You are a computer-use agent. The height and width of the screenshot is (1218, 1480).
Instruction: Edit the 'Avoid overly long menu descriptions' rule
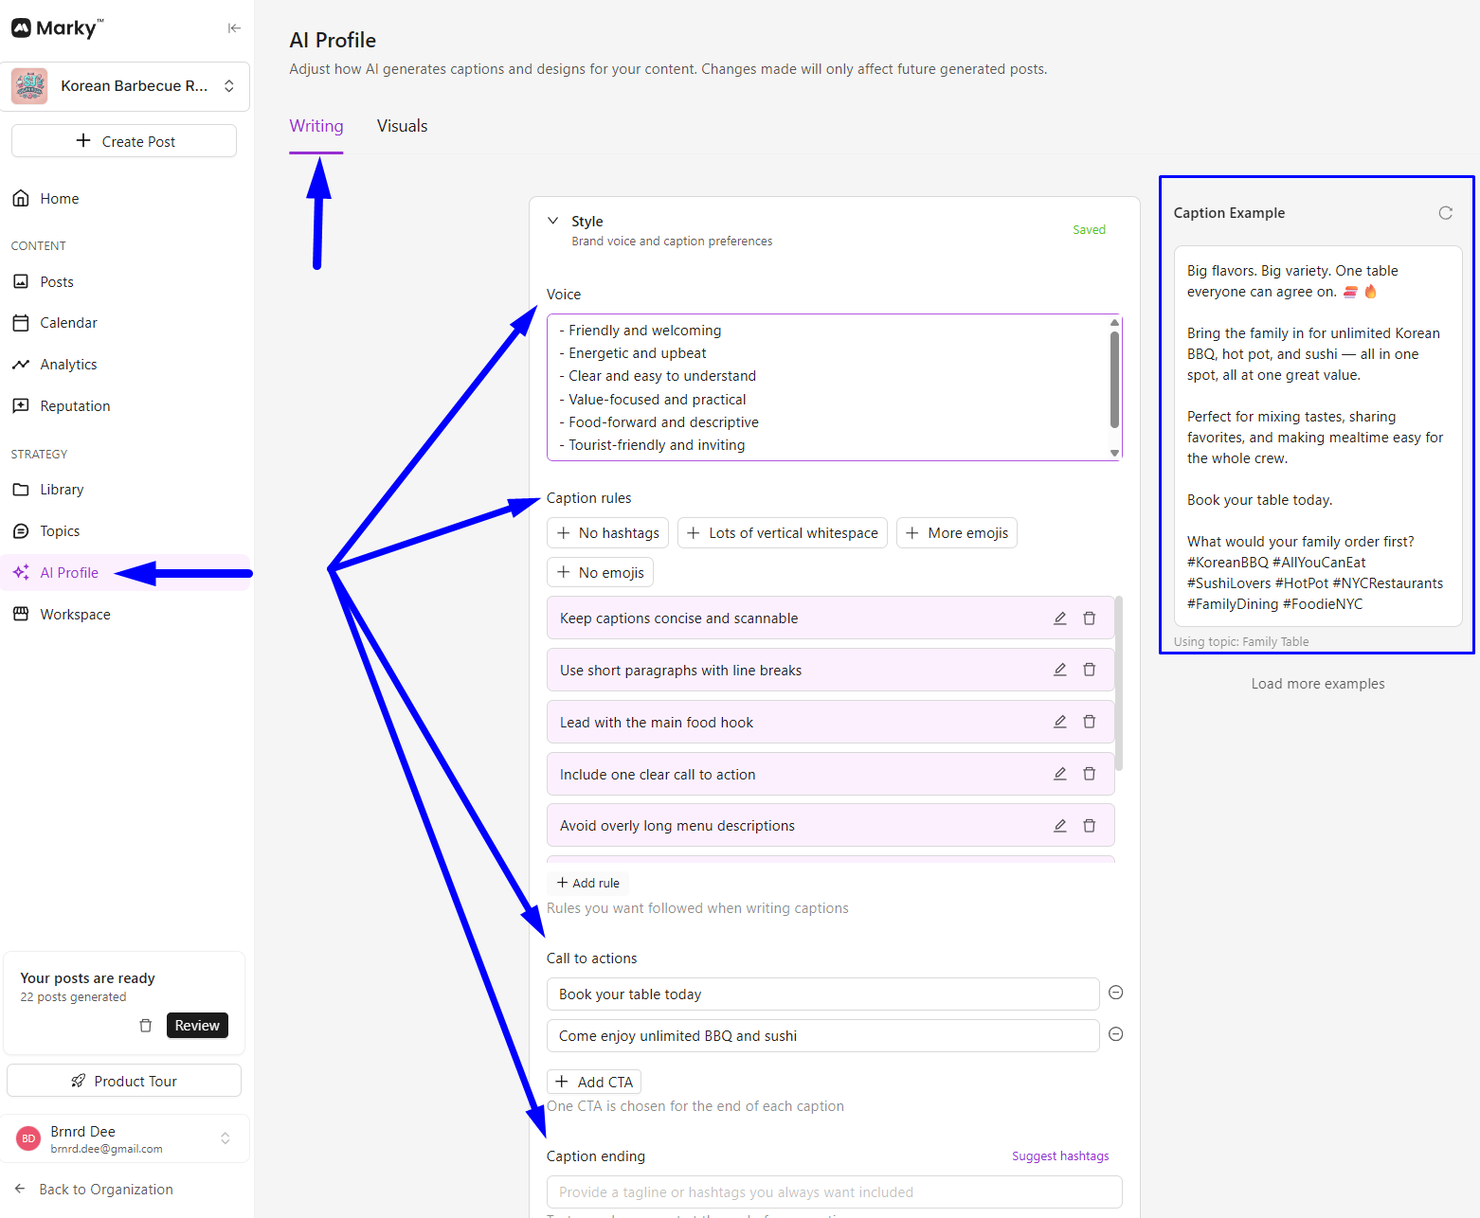pos(1060,826)
